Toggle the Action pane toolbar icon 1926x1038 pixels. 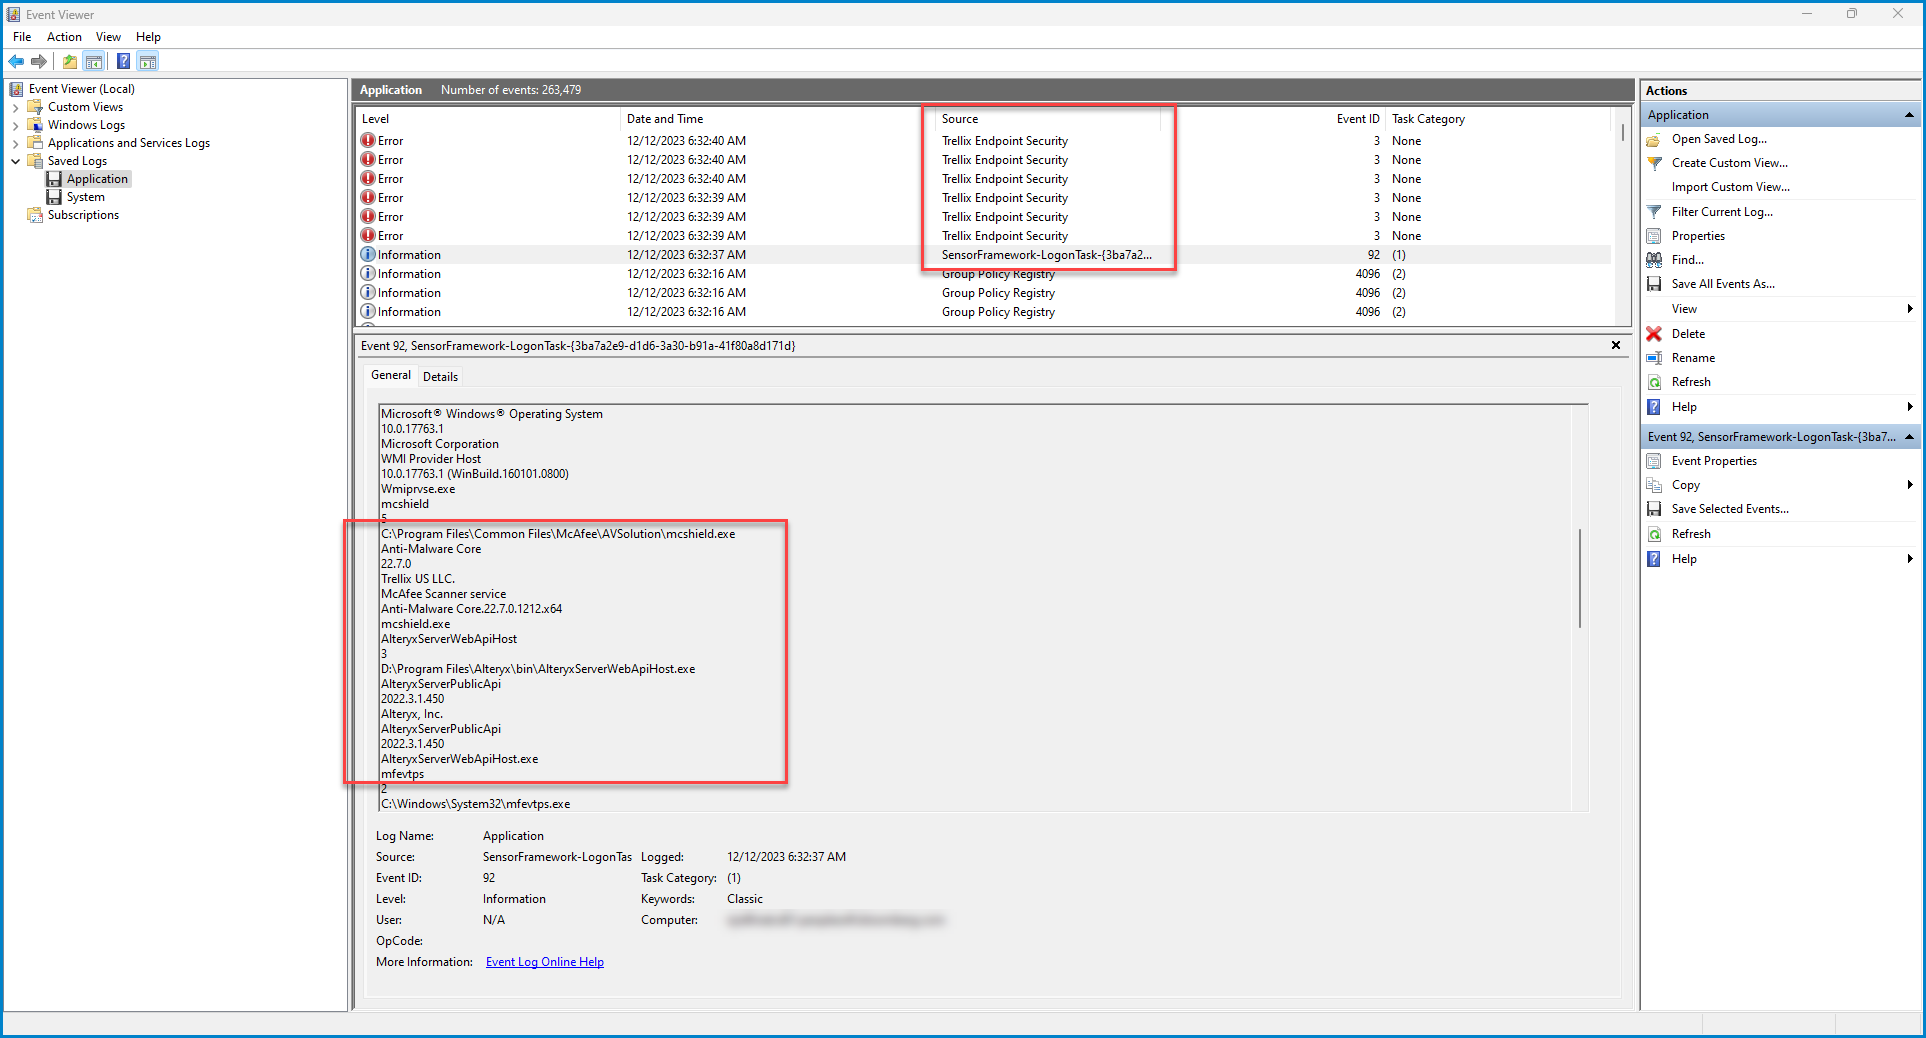pos(148,62)
